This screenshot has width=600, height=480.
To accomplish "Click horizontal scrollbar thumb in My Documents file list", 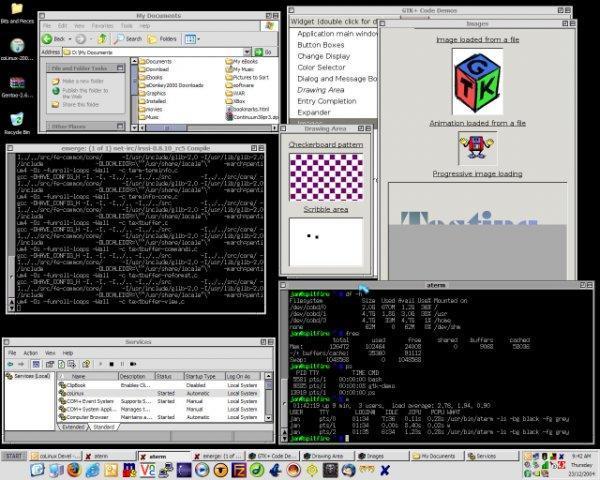I will point(166,128).
